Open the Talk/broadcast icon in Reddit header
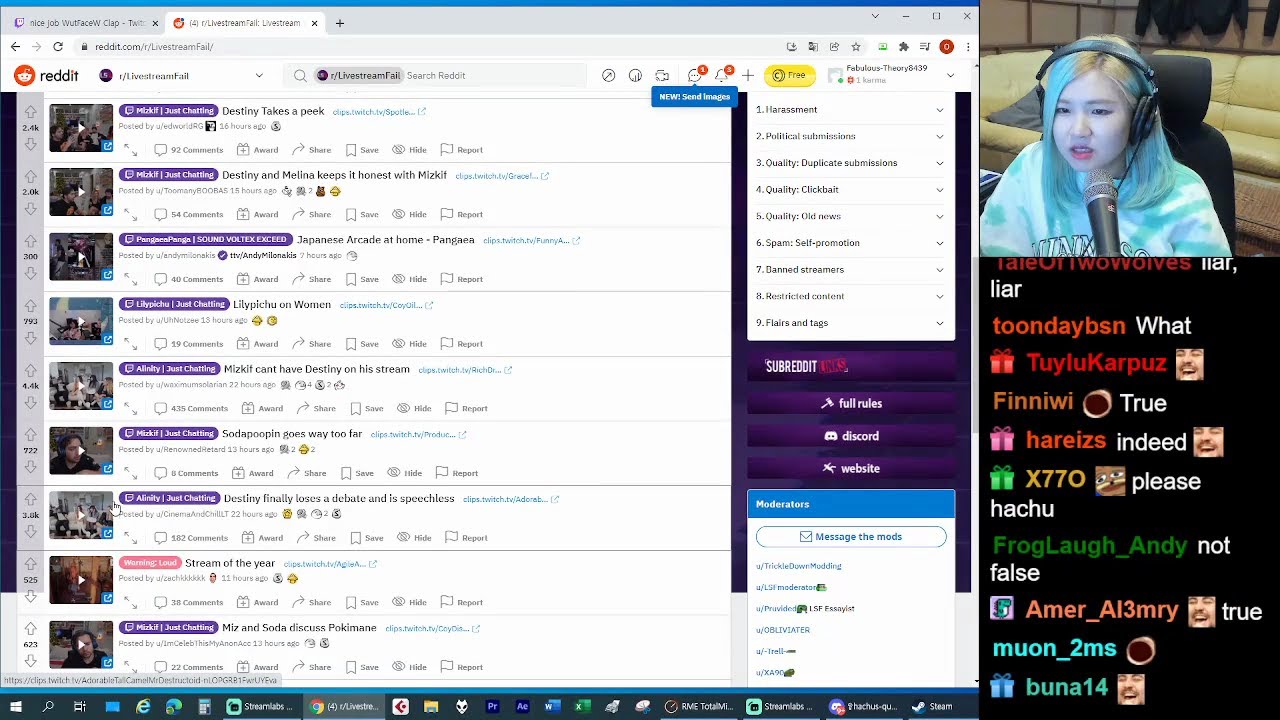 click(x=662, y=76)
